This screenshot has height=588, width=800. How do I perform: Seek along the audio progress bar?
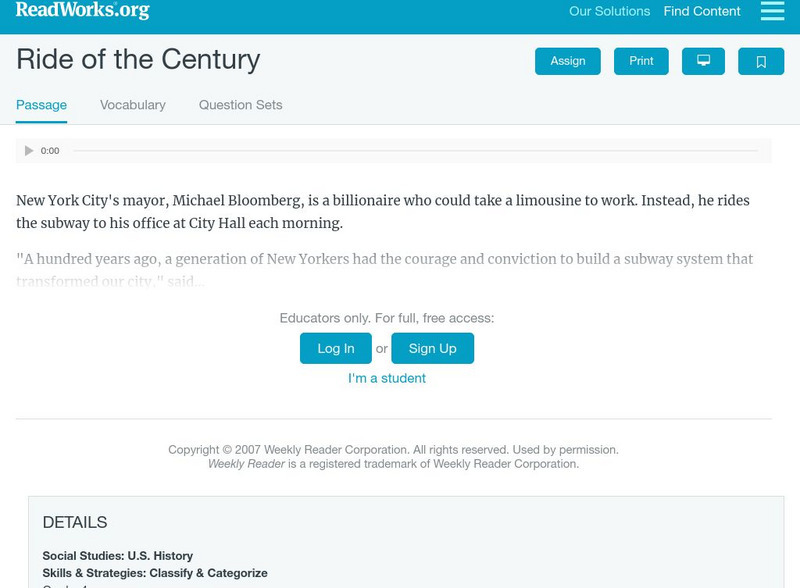(415, 151)
